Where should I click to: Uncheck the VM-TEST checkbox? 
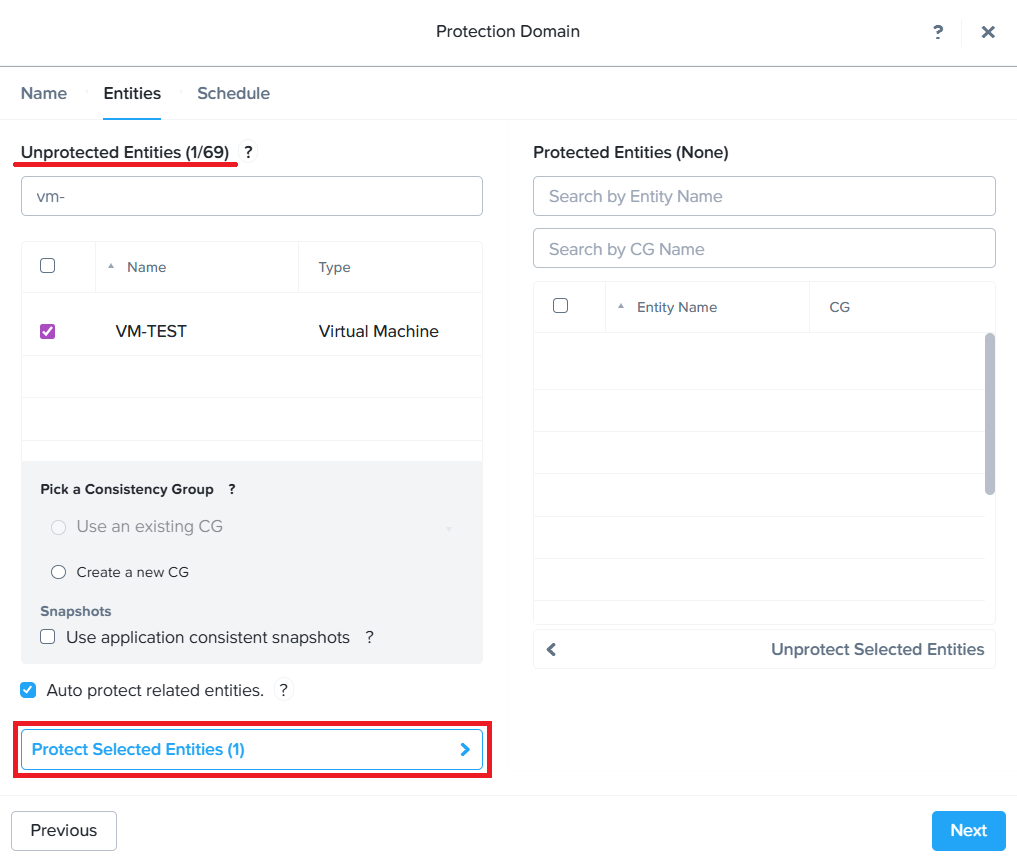(x=48, y=331)
